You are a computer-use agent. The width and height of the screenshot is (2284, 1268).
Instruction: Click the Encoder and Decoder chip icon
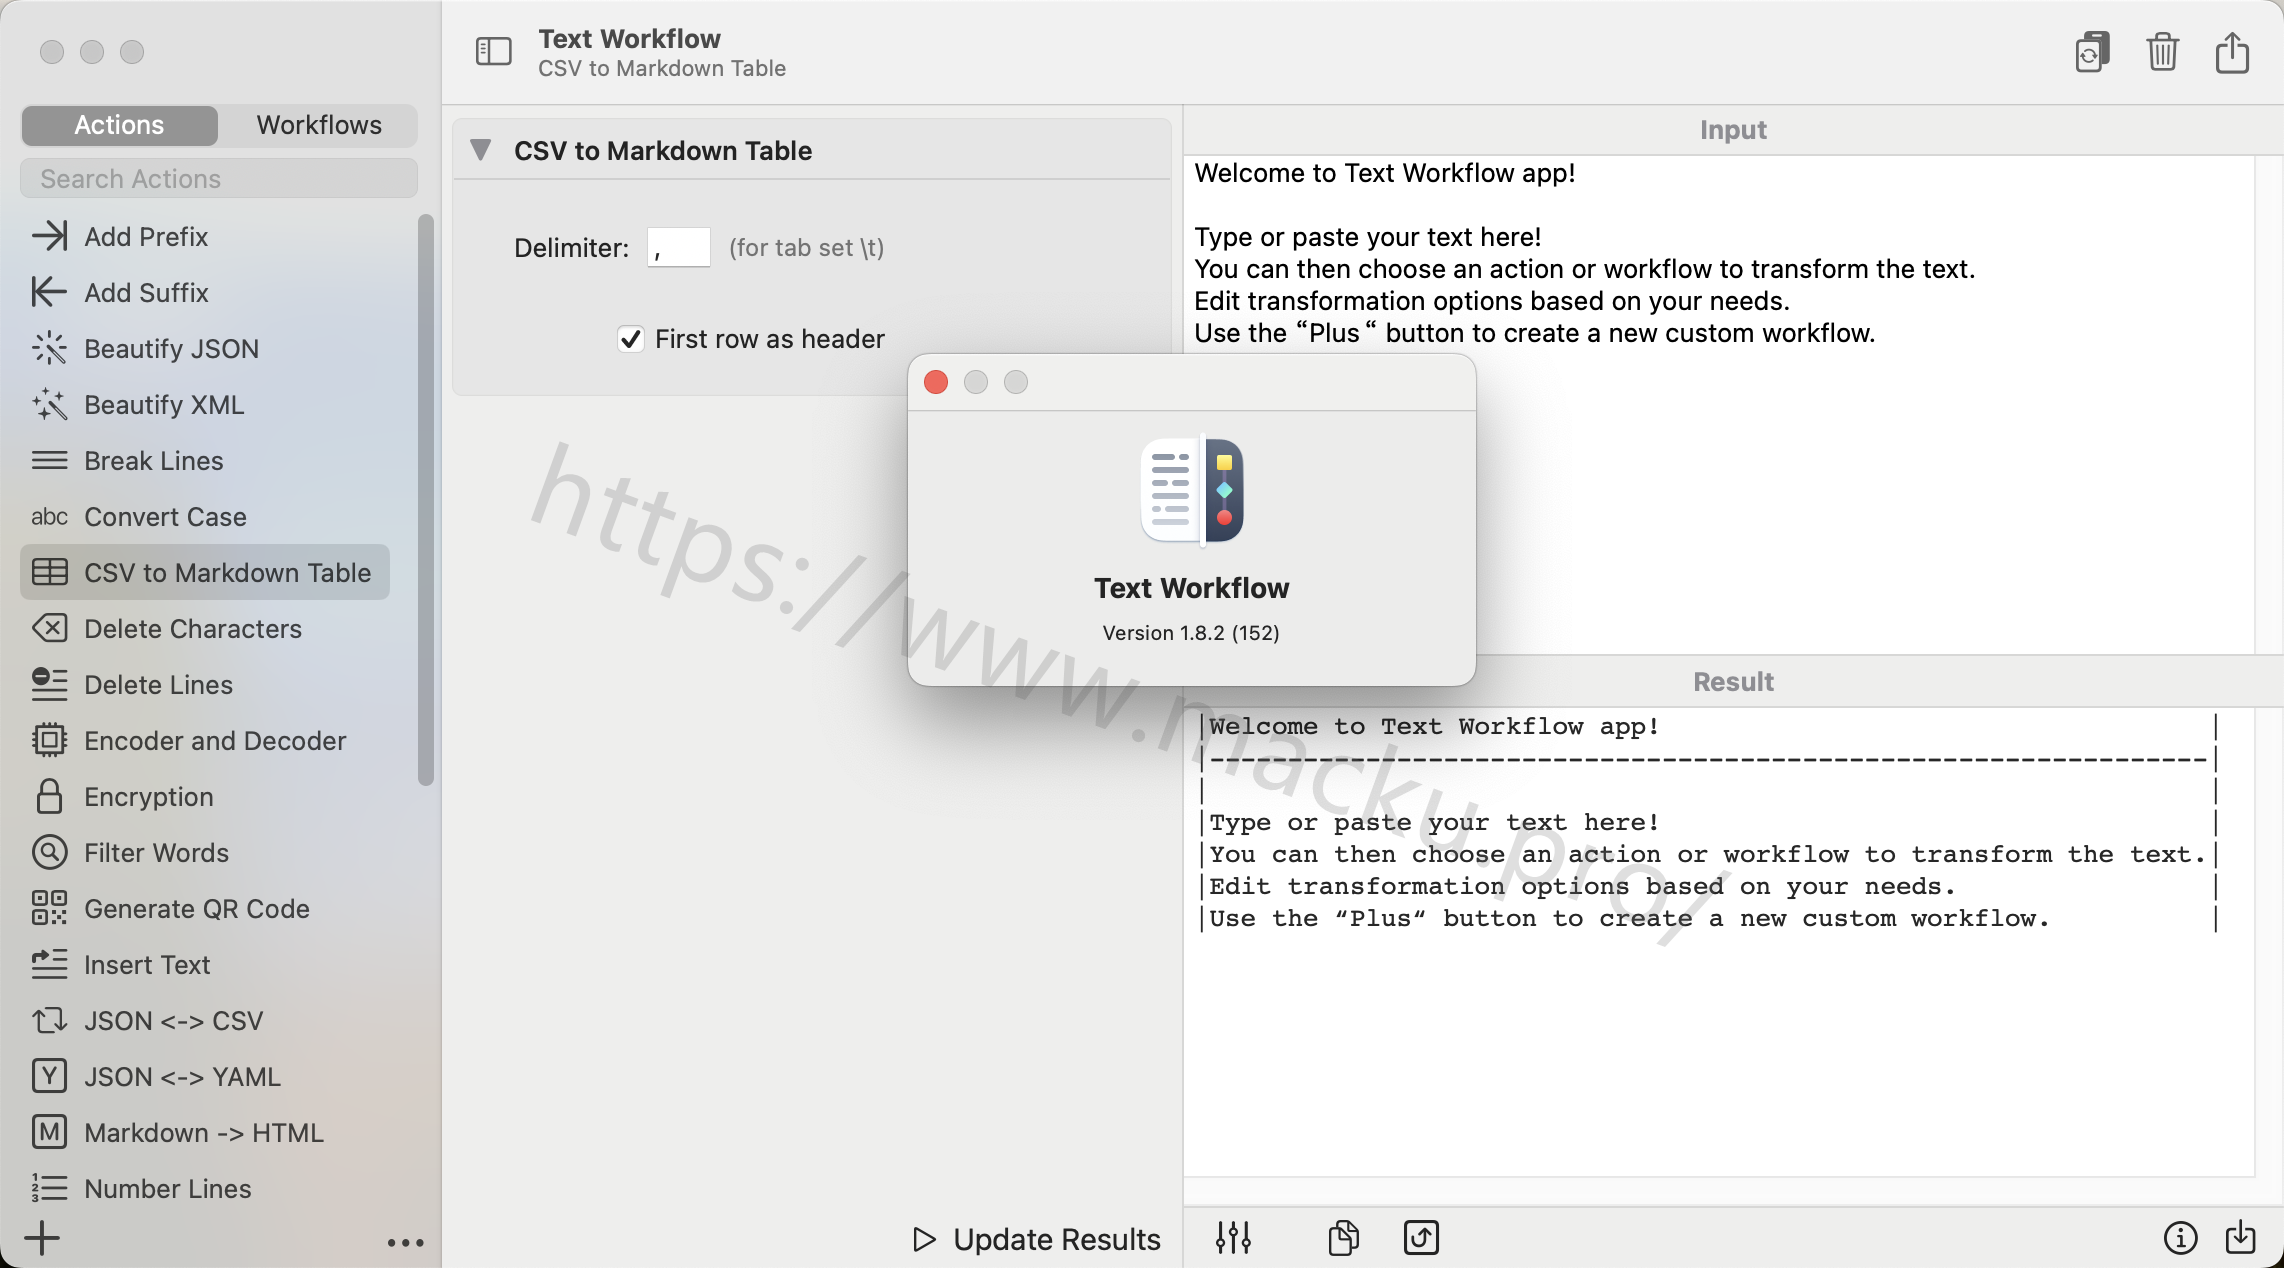[x=49, y=740]
